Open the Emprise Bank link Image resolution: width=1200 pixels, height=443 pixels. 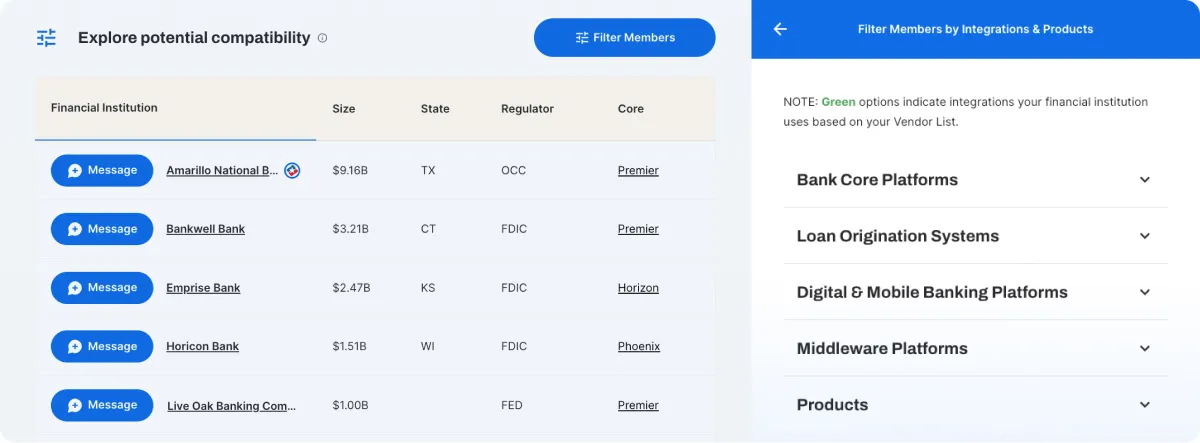[203, 288]
